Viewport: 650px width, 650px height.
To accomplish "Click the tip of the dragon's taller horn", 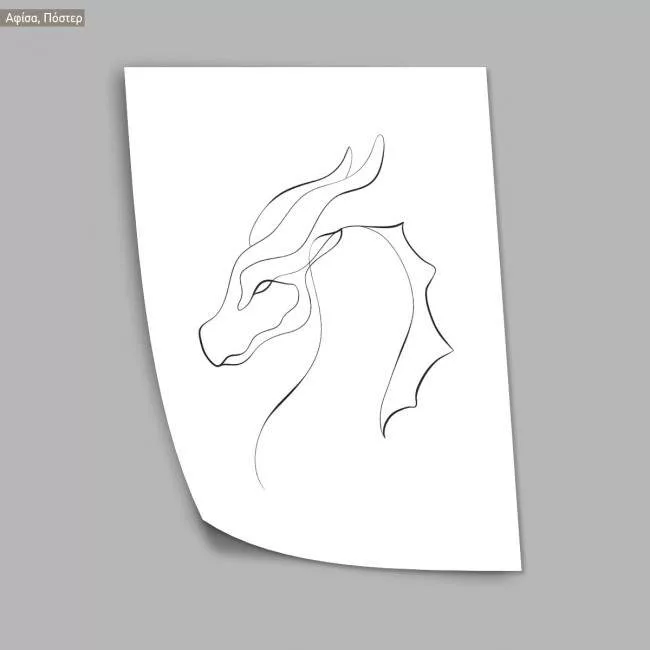I will tap(380, 138).
